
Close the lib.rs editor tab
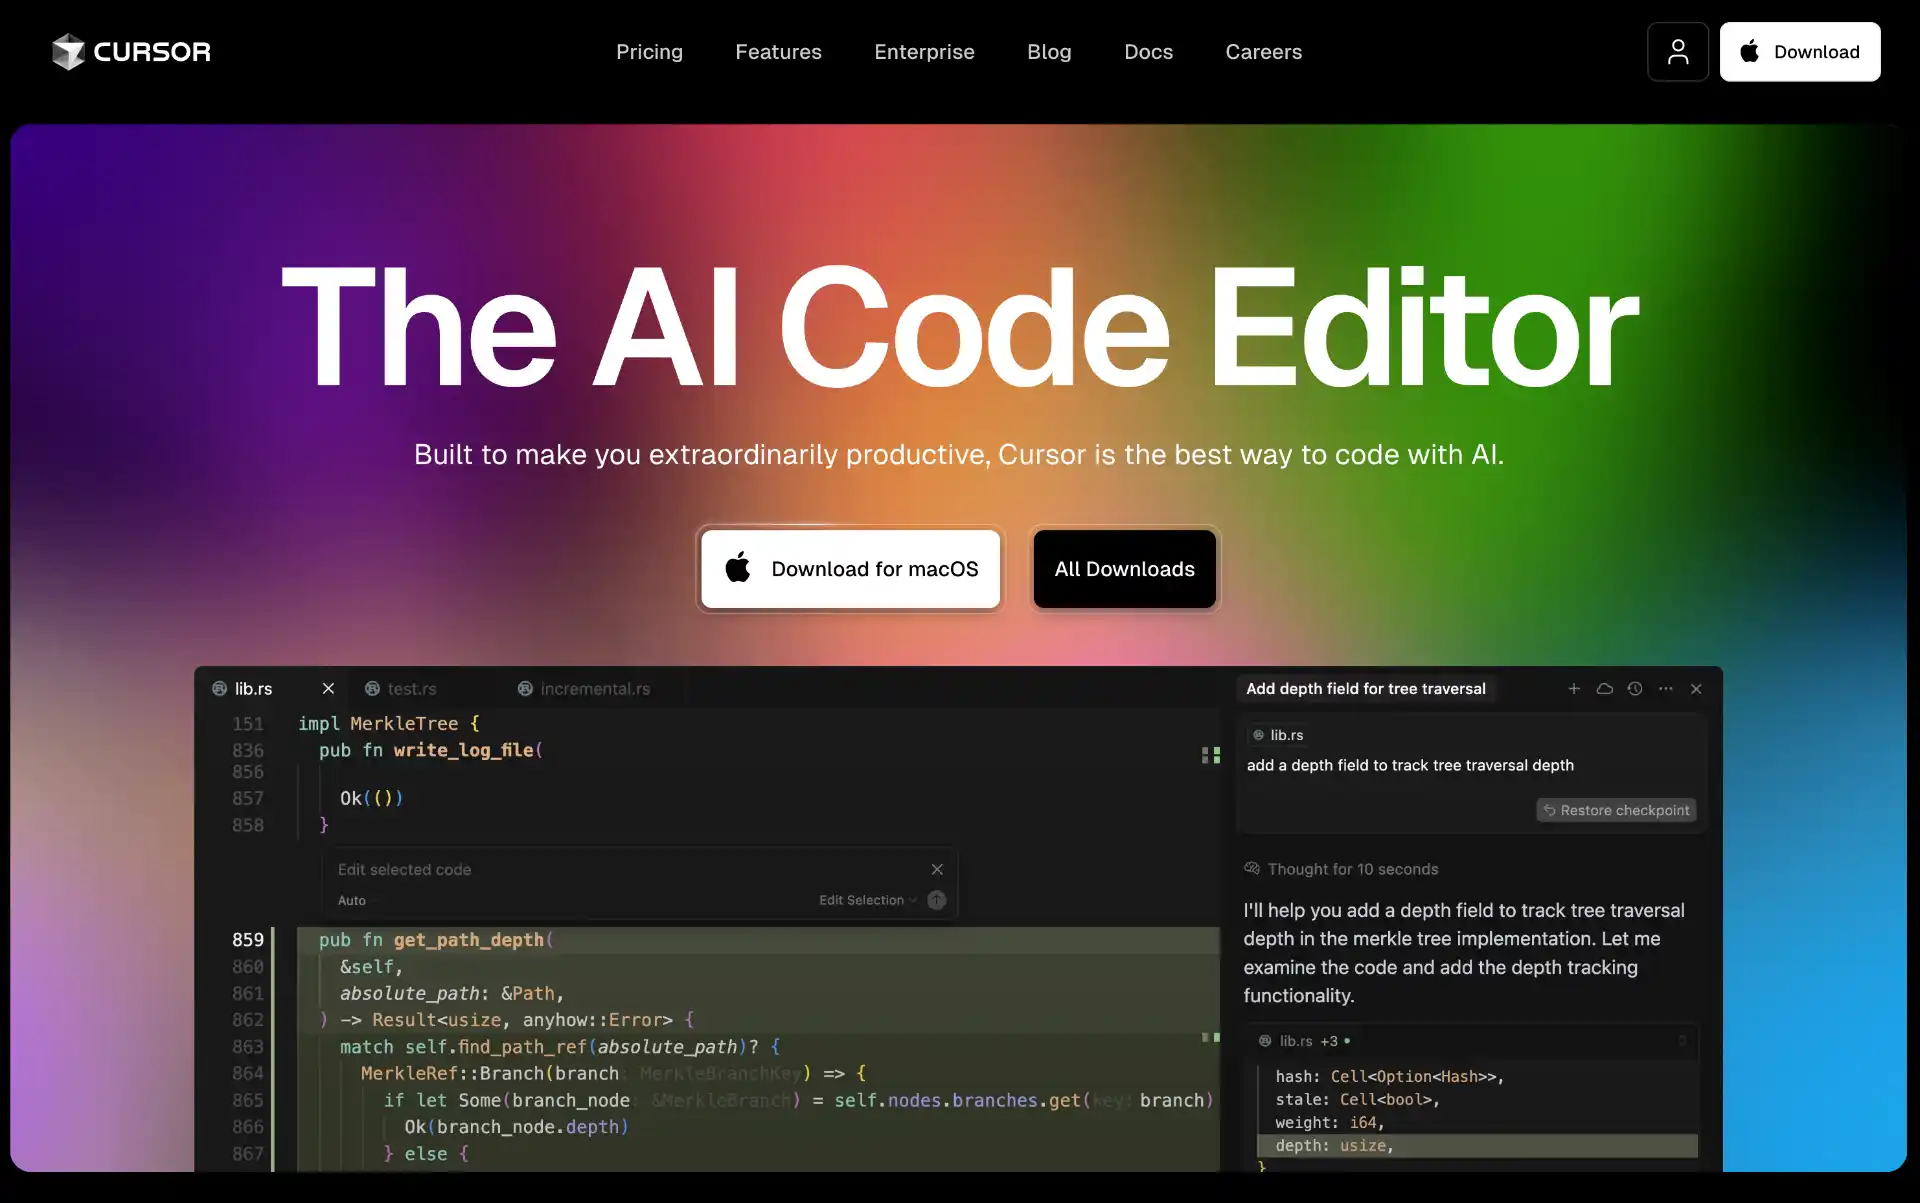(x=328, y=689)
